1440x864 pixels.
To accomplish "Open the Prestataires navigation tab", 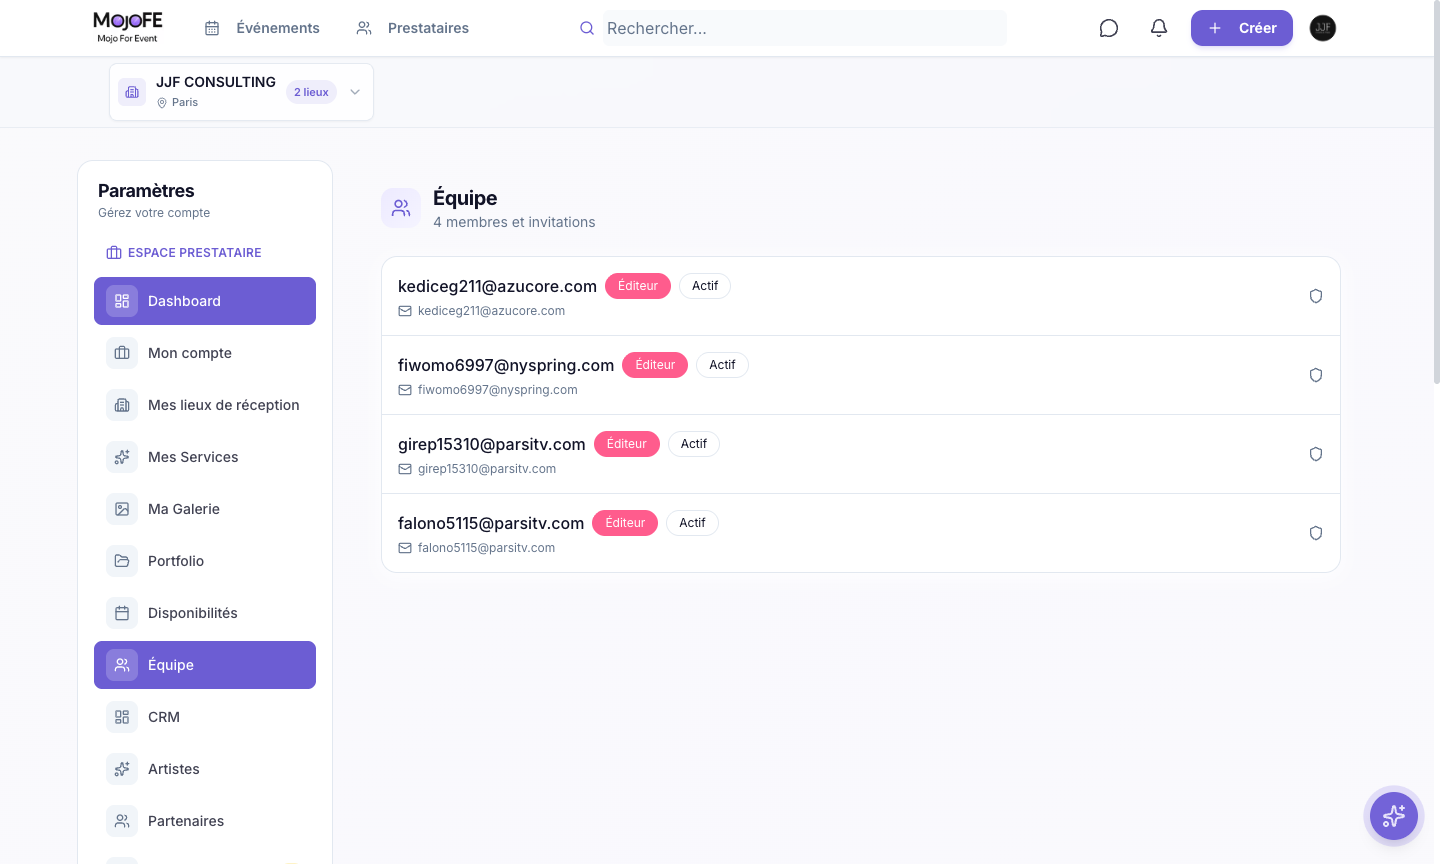I will tap(413, 28).
